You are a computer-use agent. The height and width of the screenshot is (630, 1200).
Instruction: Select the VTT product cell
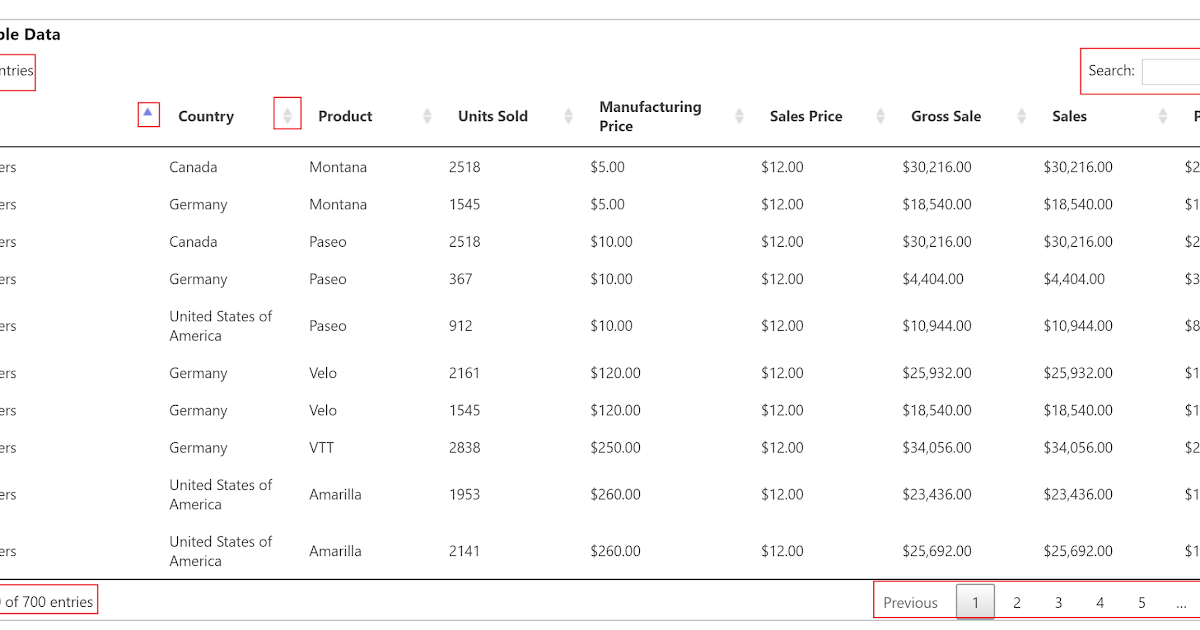322,448
